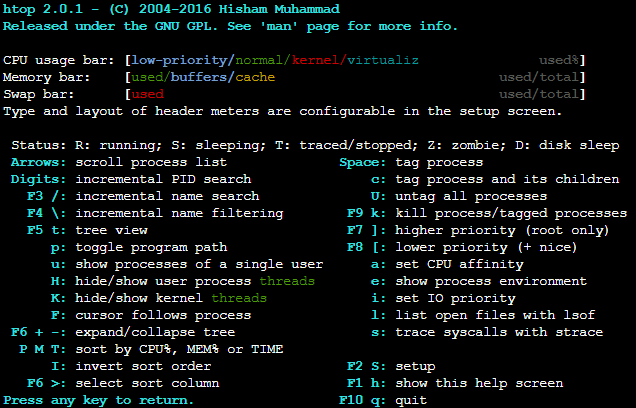Select green 'normal' in the CPU bar legend
This screenshot has height=408, width=636.
click(x=259, y=60)
